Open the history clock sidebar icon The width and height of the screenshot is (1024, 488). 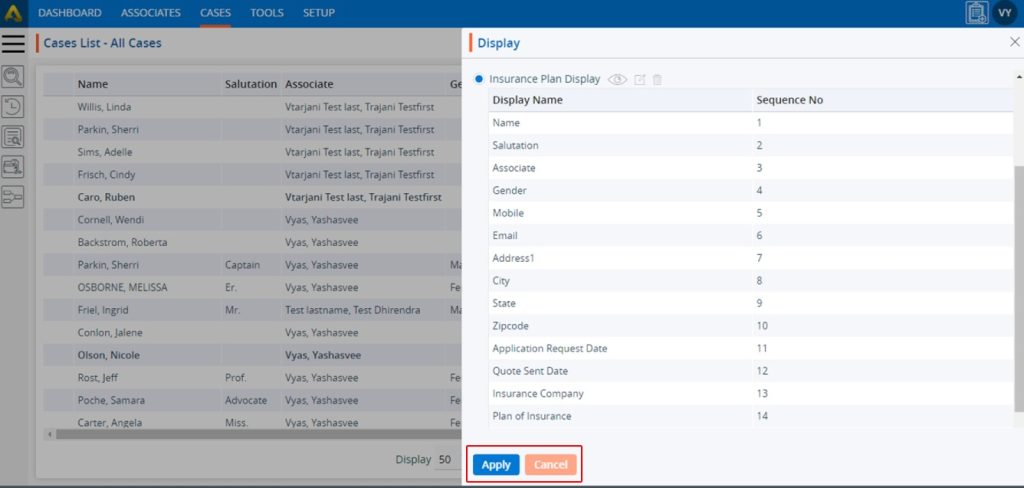click(13, 107)
